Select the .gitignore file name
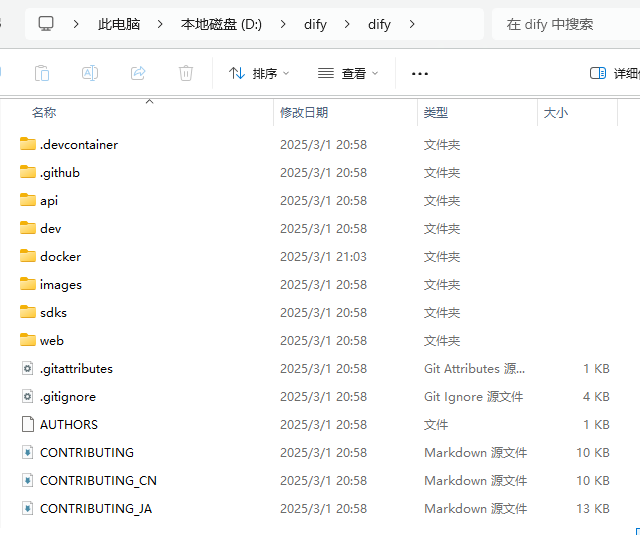The height and width of the screenshot is (535, 640). pyautogui.click(x=68, y=397)
